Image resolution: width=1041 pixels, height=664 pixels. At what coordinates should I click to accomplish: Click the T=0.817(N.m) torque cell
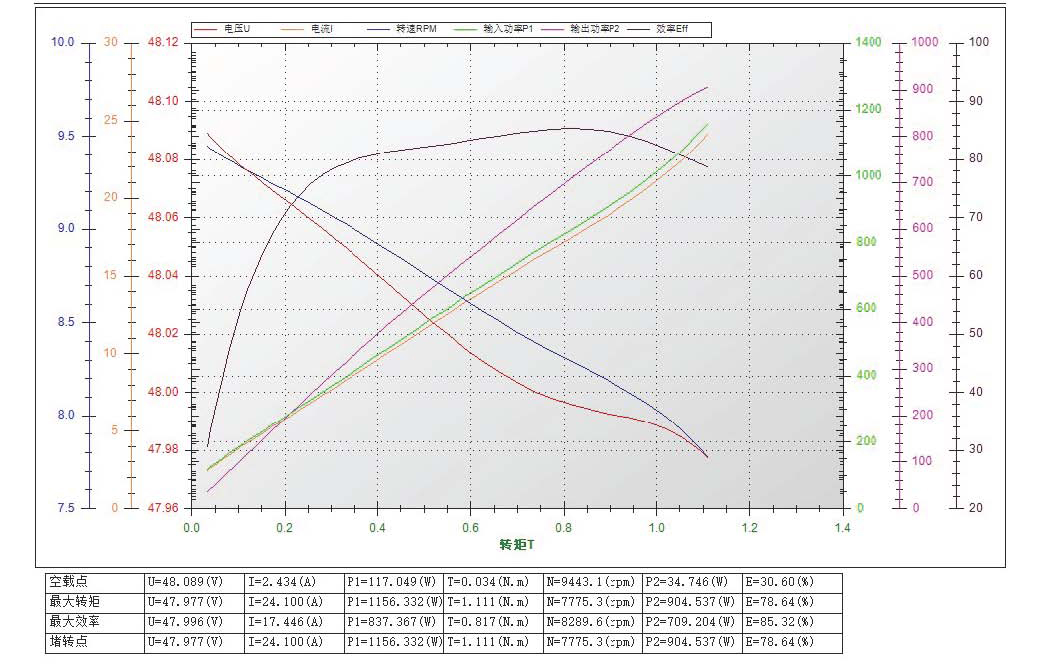(488, 622)
